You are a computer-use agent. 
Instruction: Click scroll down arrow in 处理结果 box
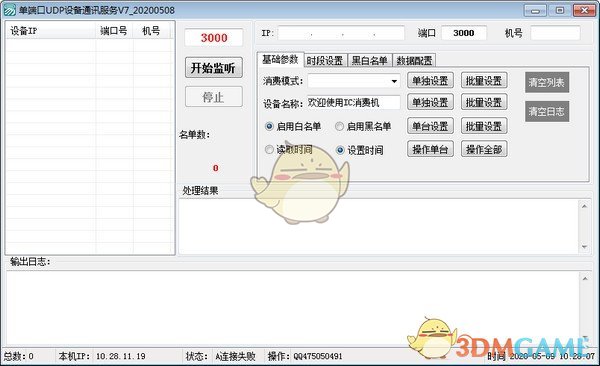pyautogui.click(x=584, y=247)
